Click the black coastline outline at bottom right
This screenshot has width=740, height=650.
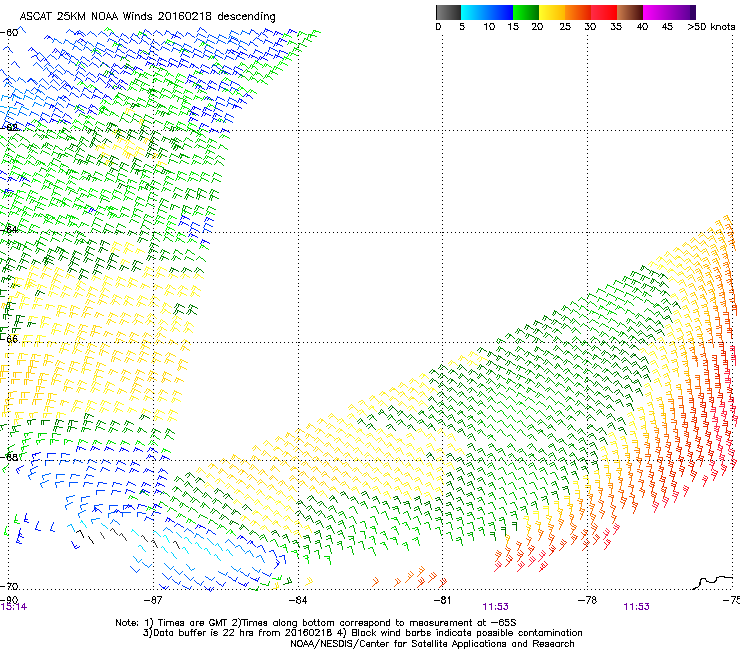coord(713,582)
